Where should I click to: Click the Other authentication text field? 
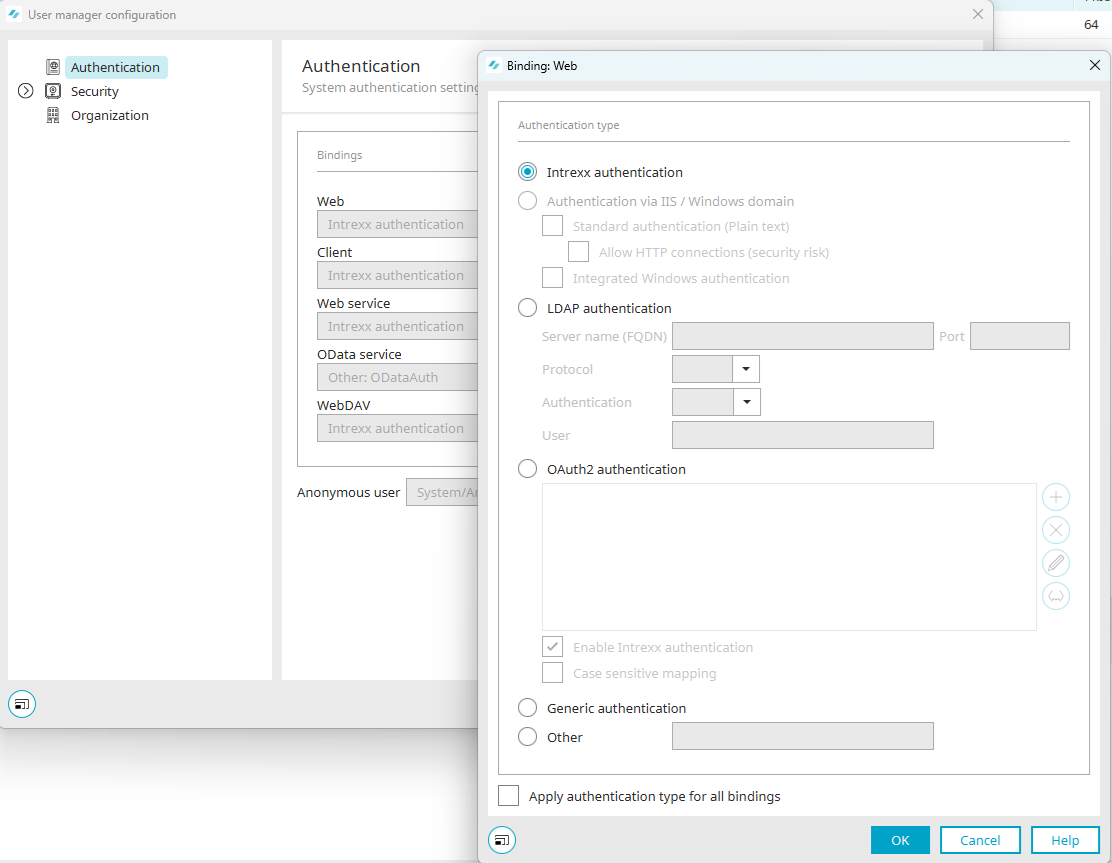[x=803, y=736]
